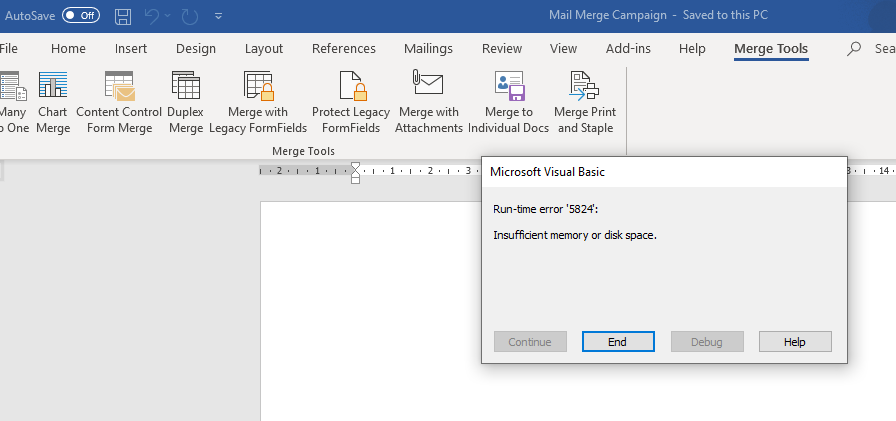Launch the Chart Merge tool
896x421 pixels.
(53, 102)
